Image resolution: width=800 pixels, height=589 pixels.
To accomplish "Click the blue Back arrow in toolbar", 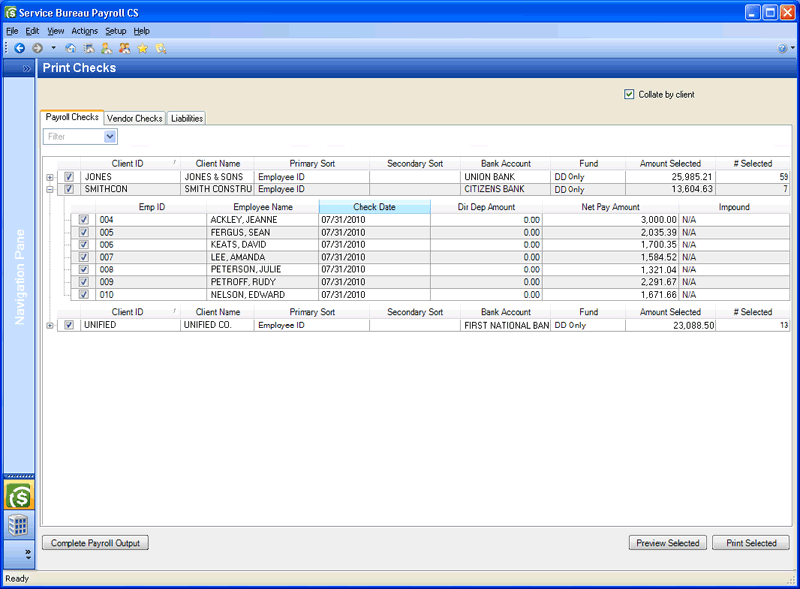I will (19, 48).
